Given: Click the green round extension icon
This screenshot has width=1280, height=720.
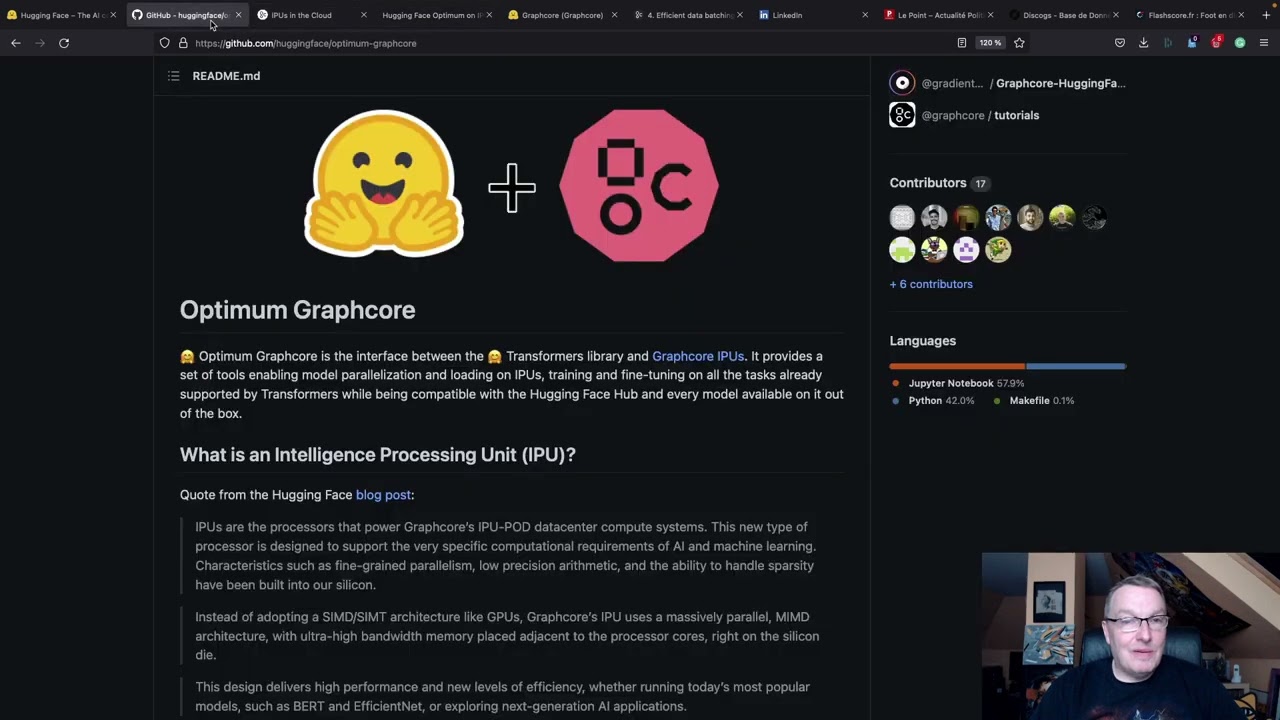Looking at the screenshot, I should (1240, 43).
